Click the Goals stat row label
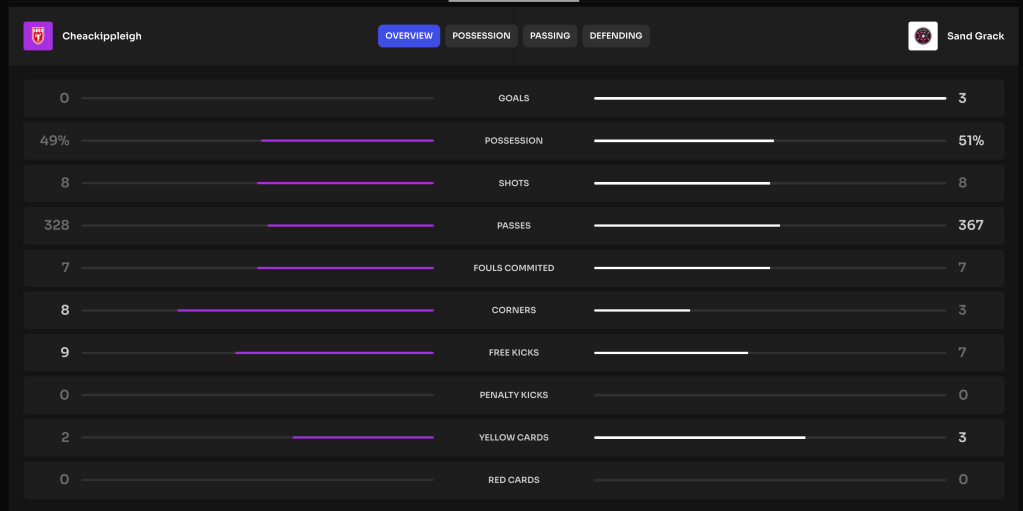The height and width of the screenshot is (511, 1023). 514,99
